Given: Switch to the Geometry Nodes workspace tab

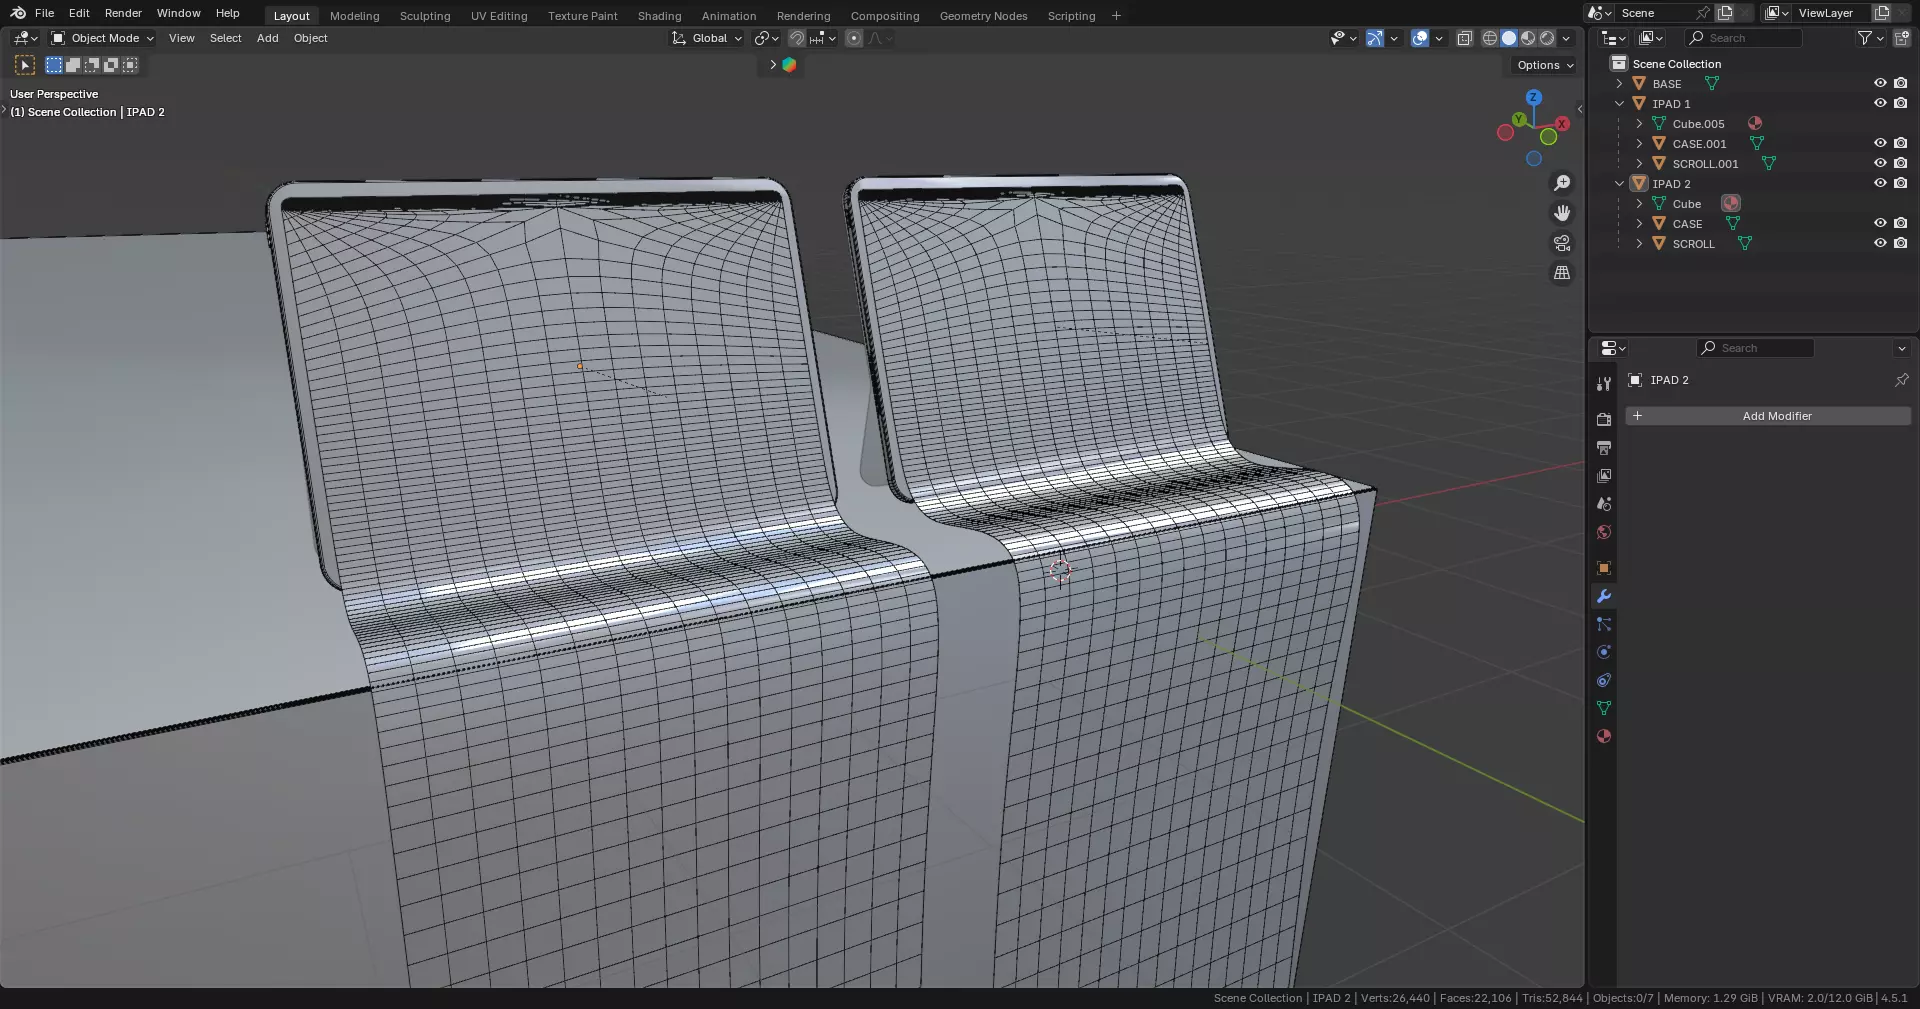Looking at the screenshot, I should (983, 16).
